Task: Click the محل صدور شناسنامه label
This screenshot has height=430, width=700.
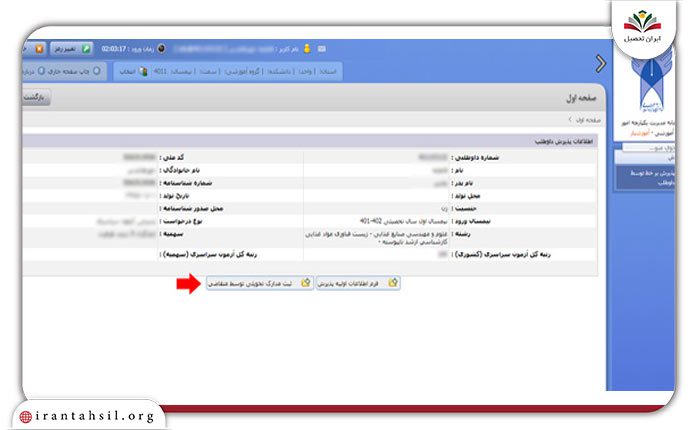Action: pos(191,209)
